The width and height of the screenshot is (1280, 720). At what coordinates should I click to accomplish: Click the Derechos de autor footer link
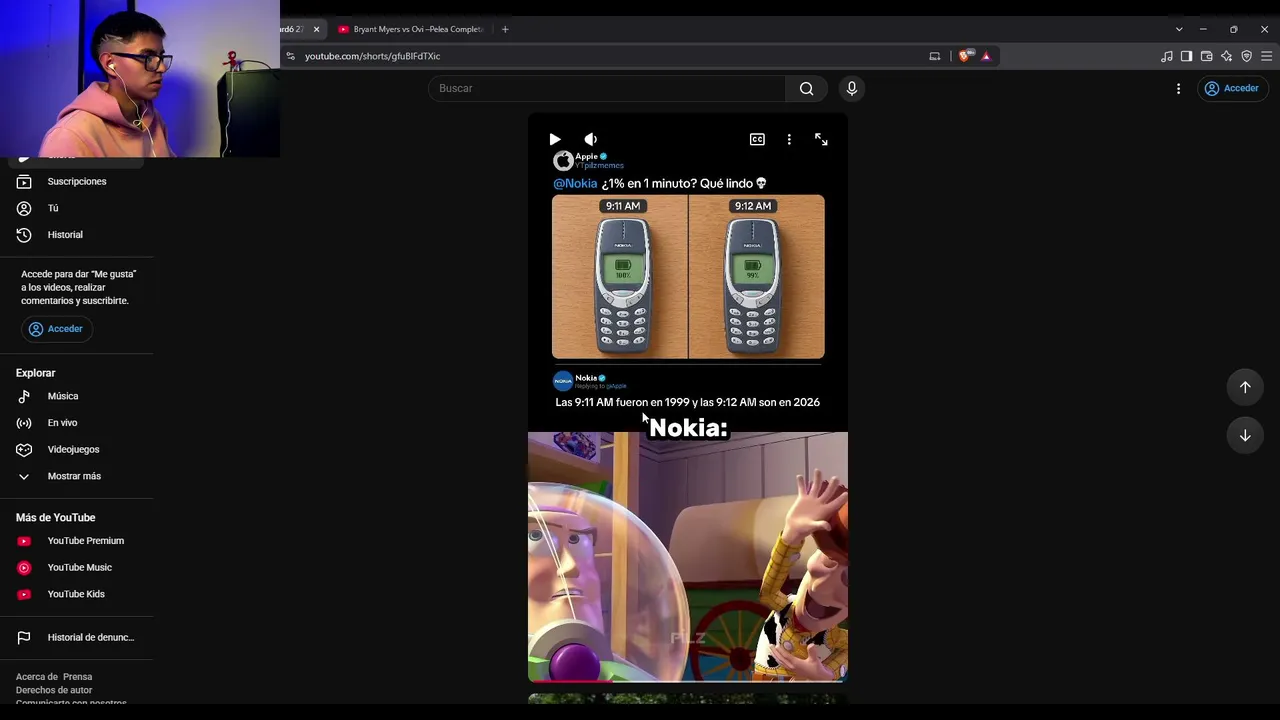(x=54, y=690)
